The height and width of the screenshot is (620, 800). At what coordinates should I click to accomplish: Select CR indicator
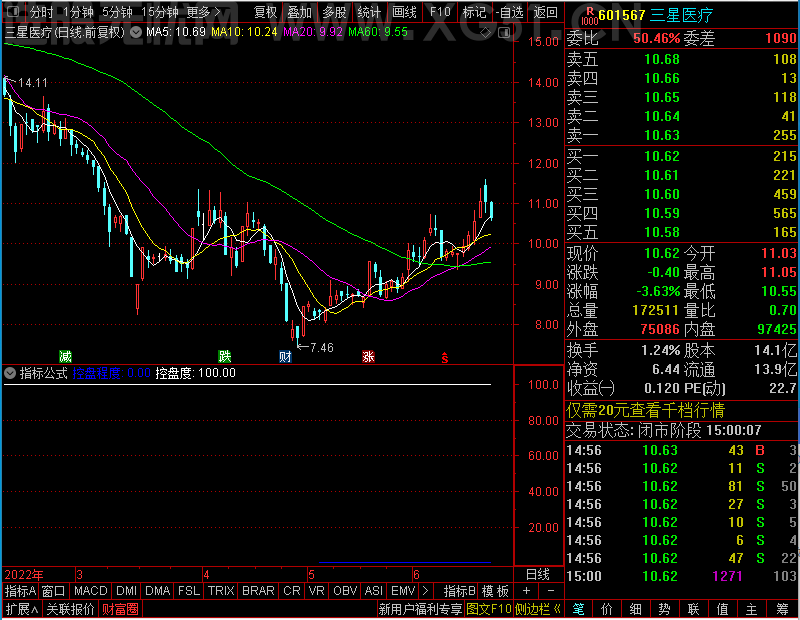(292, 591)
